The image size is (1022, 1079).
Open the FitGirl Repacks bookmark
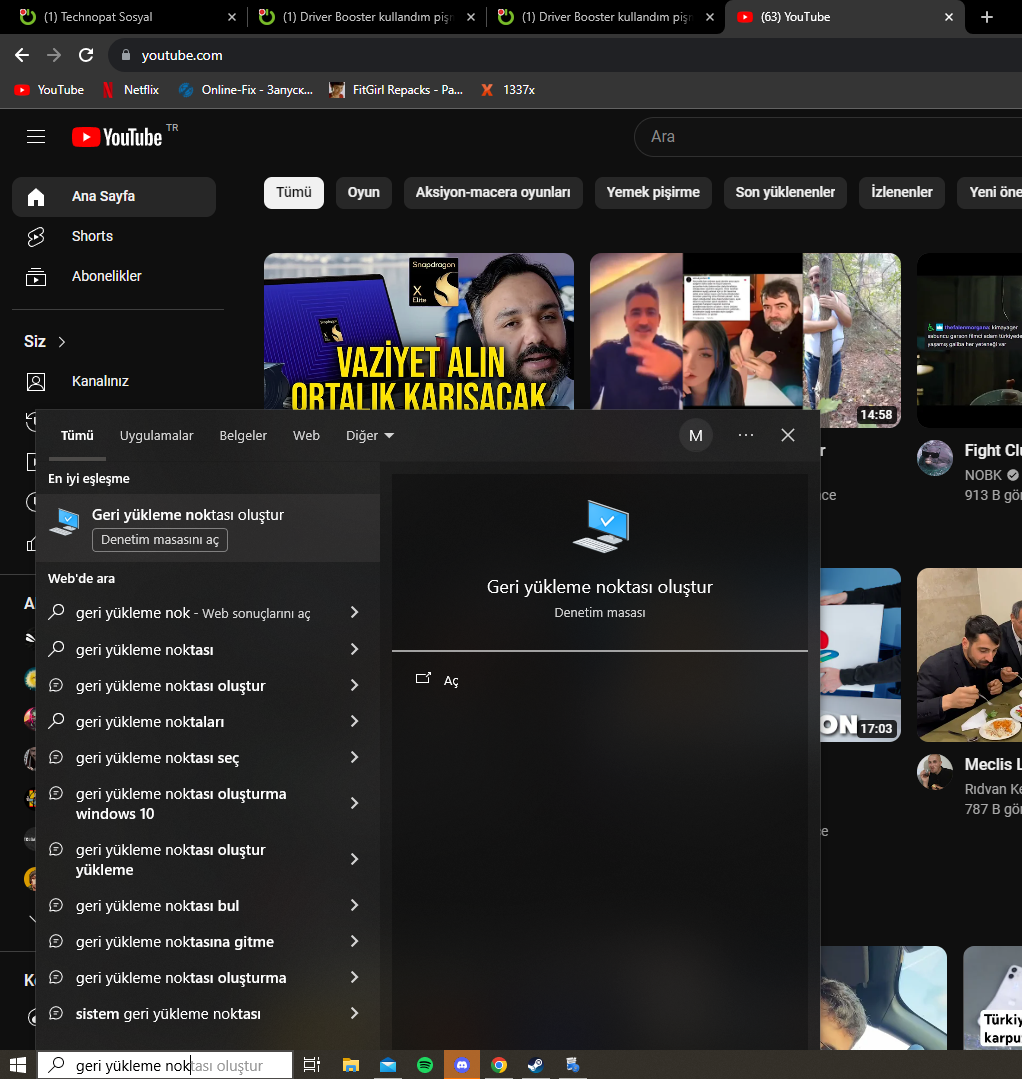tap(396, 90)
